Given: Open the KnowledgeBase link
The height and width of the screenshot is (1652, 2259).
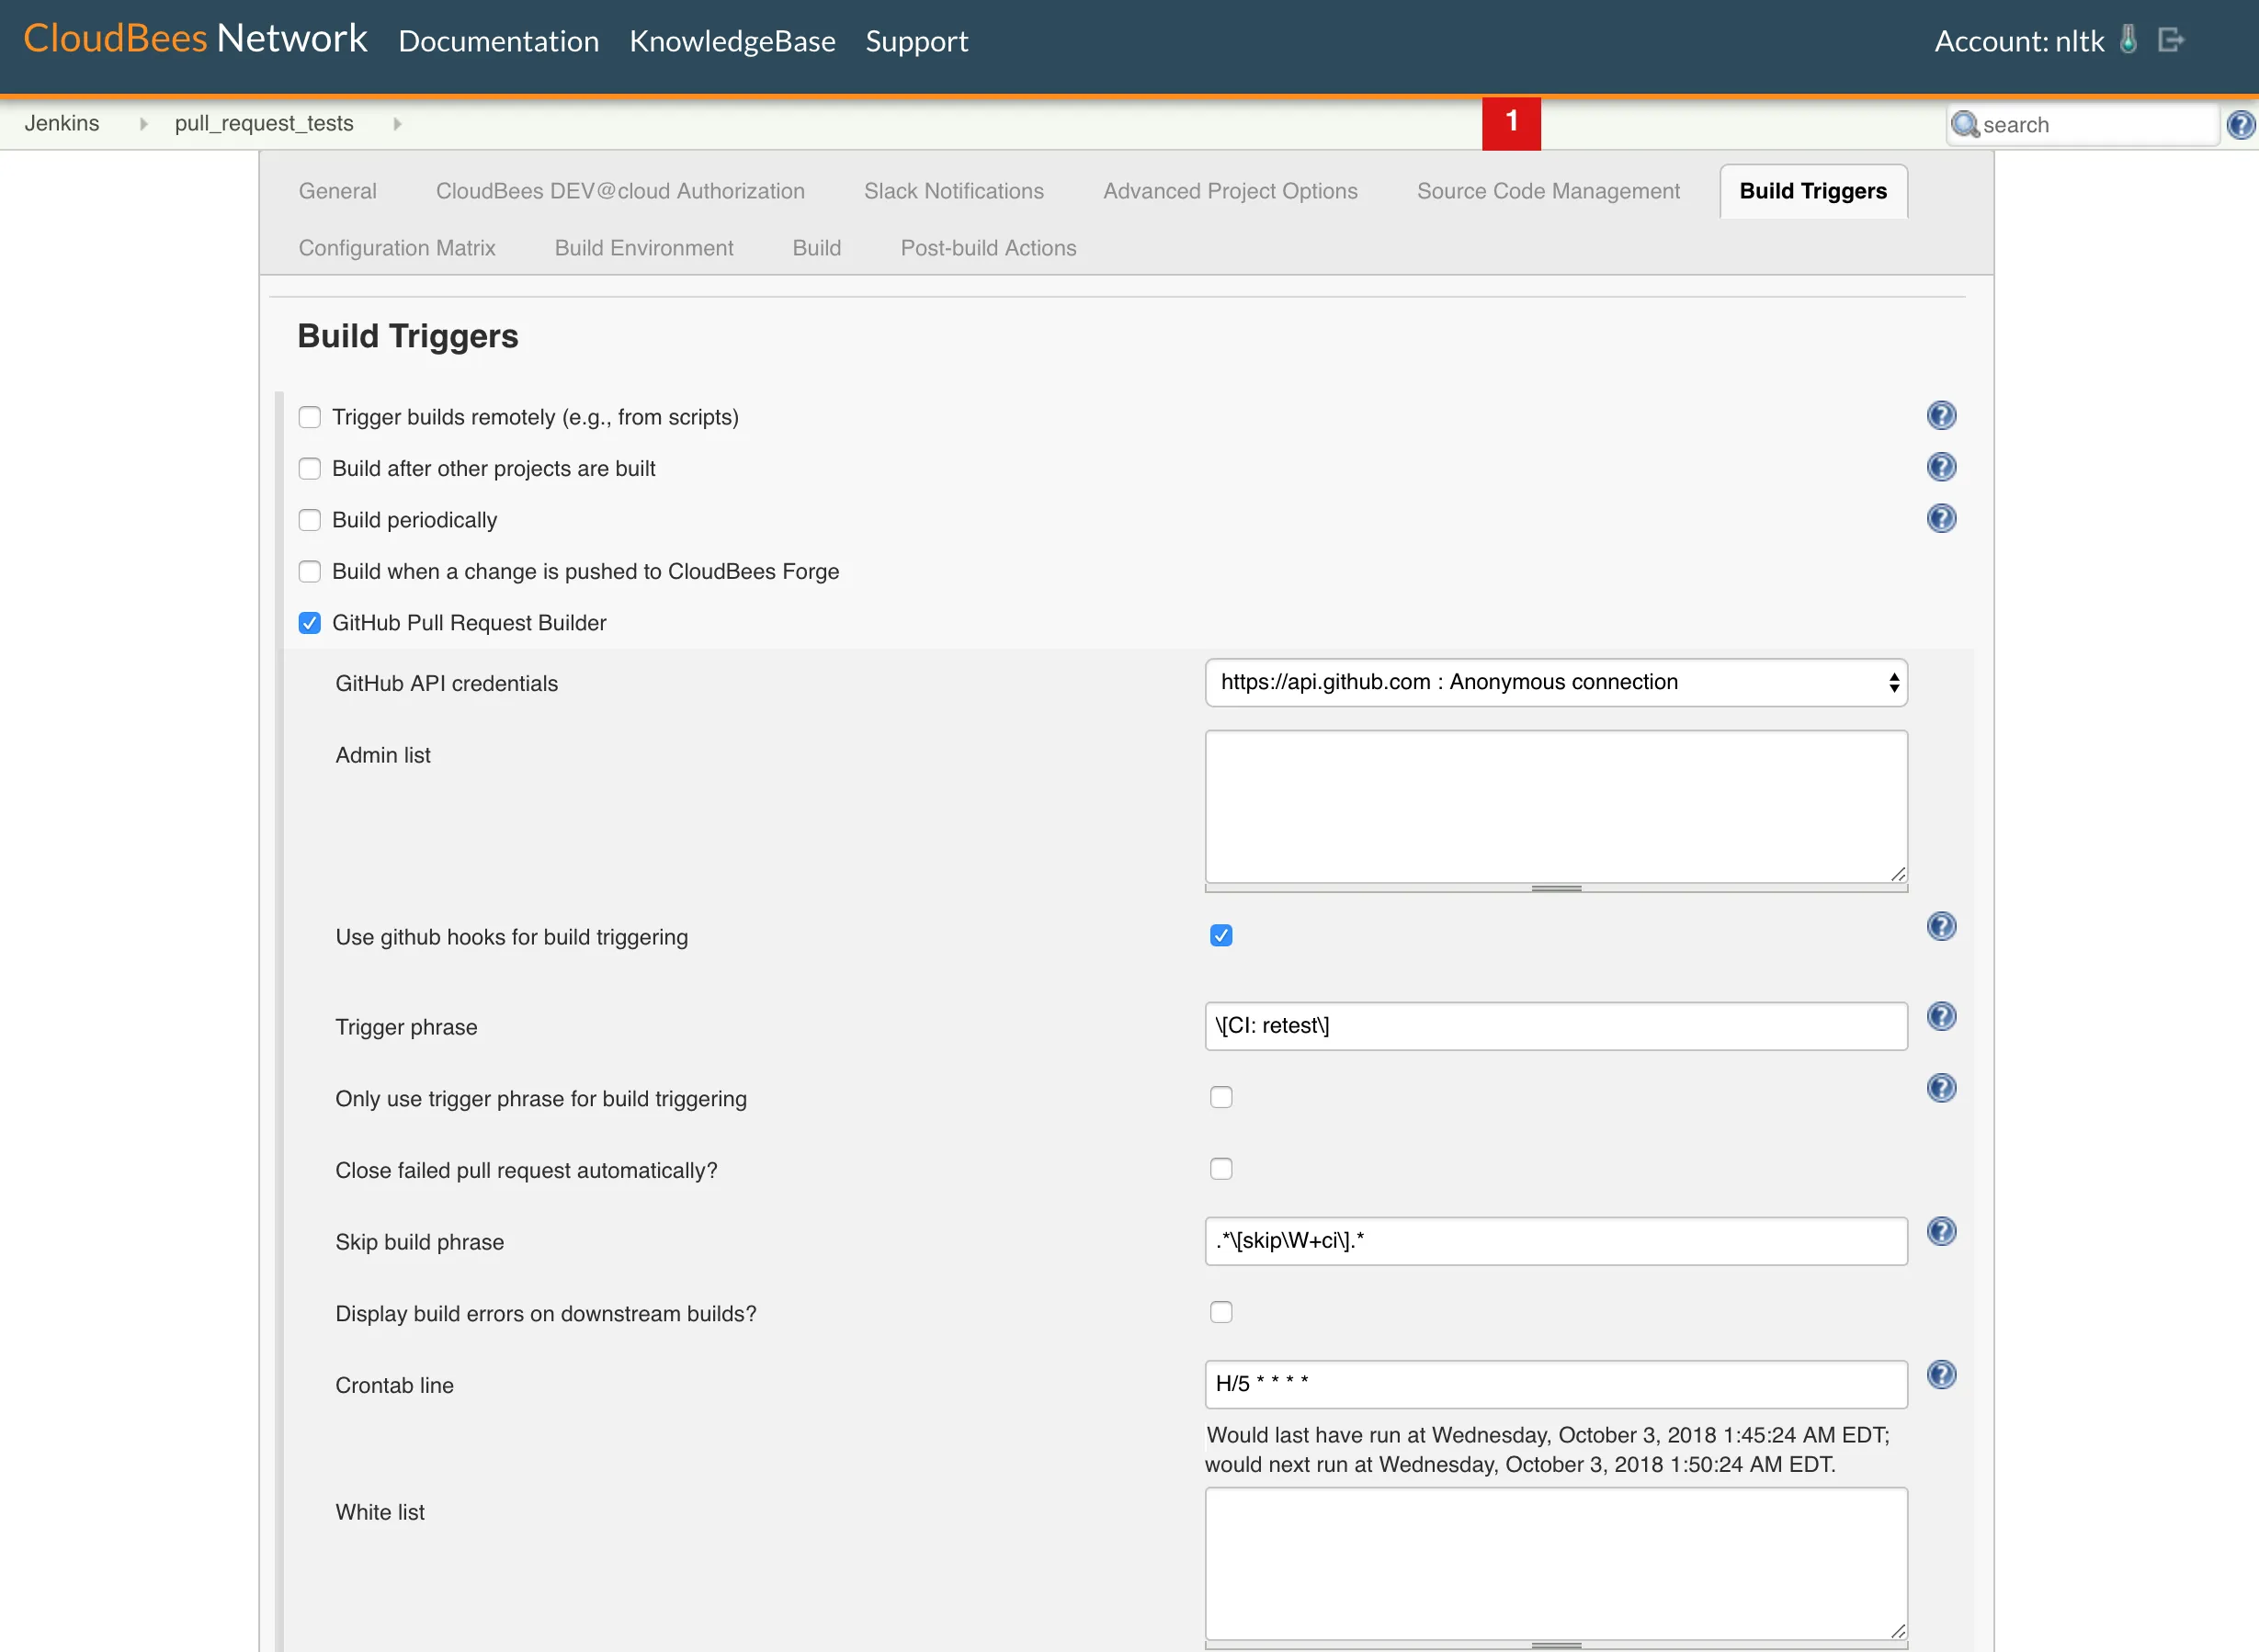Looking at the screenshot, I should (x=731, y=41).
